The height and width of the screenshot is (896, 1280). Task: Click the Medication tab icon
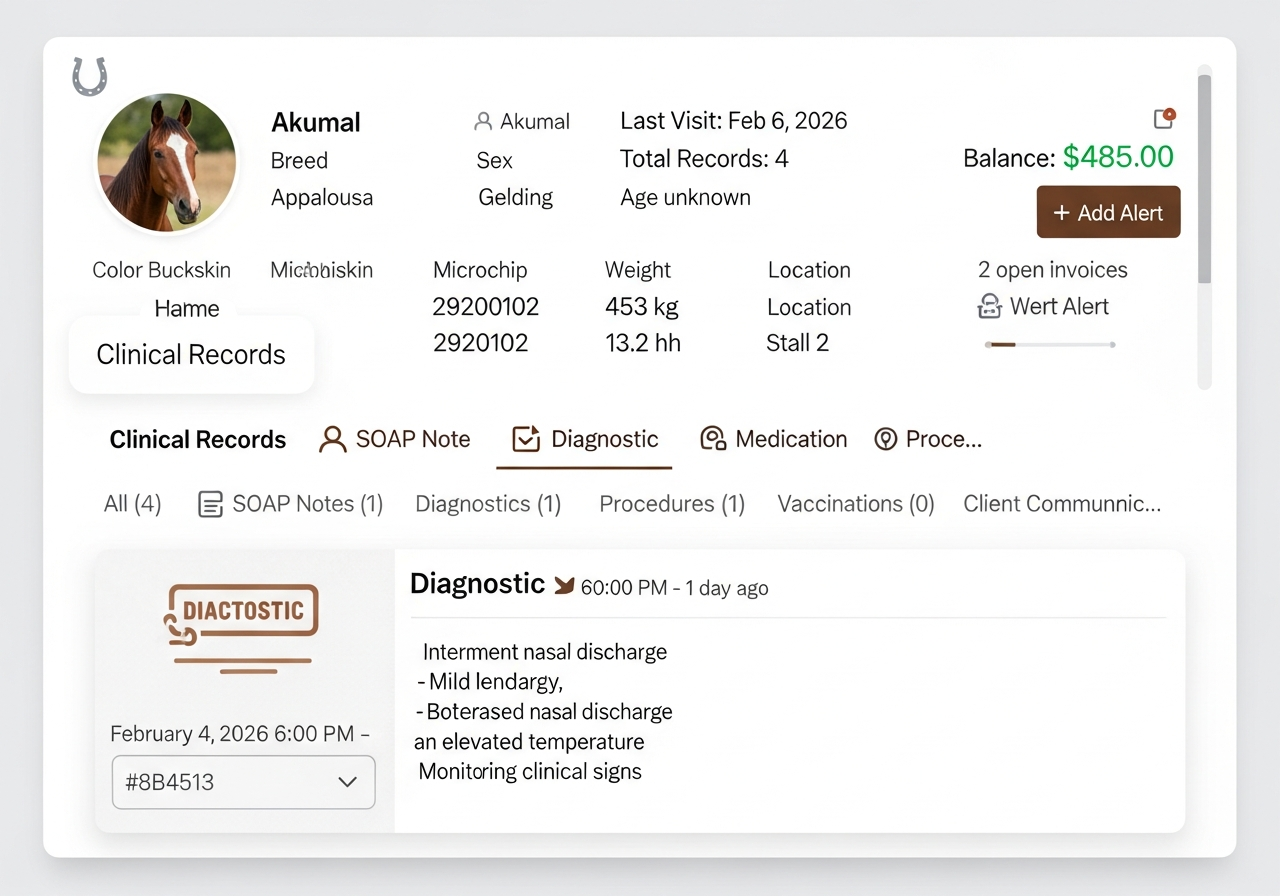coord(713,439)
